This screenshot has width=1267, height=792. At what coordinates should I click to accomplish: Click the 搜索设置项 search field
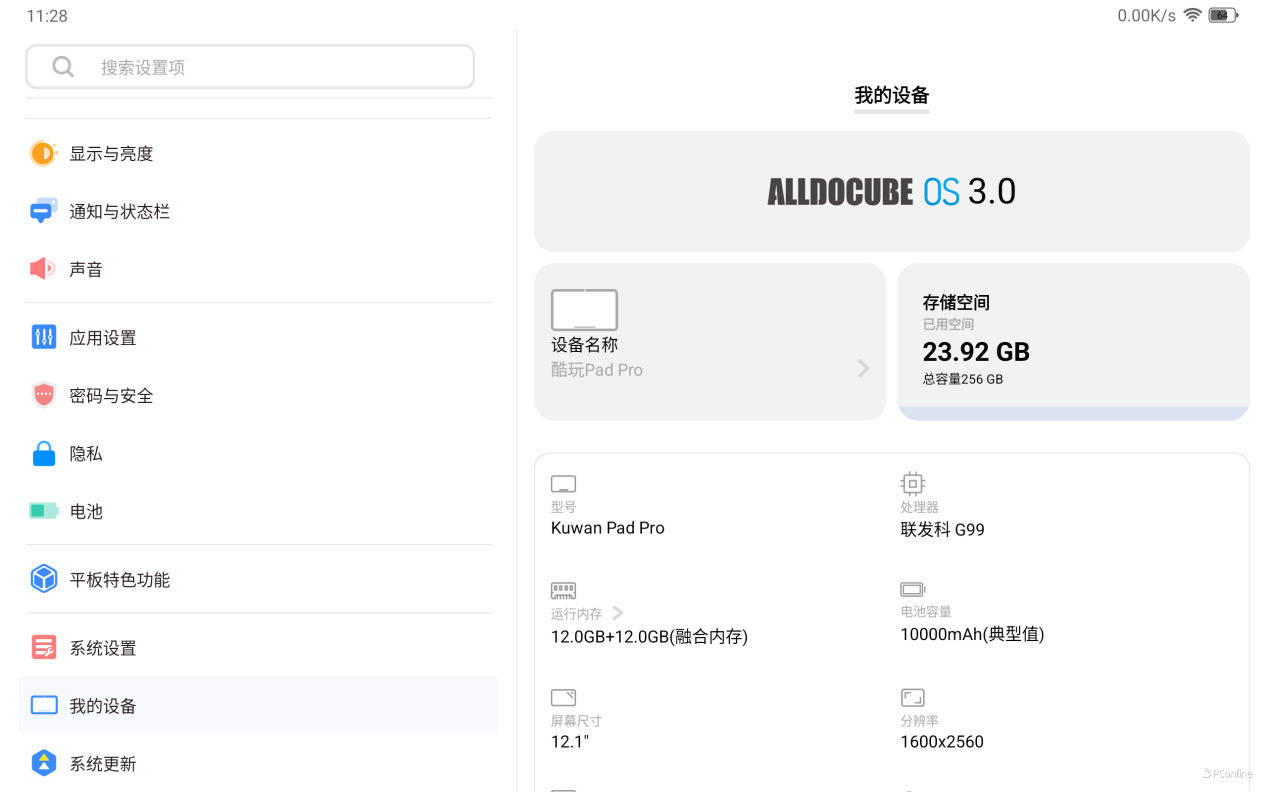coord(250,67)
